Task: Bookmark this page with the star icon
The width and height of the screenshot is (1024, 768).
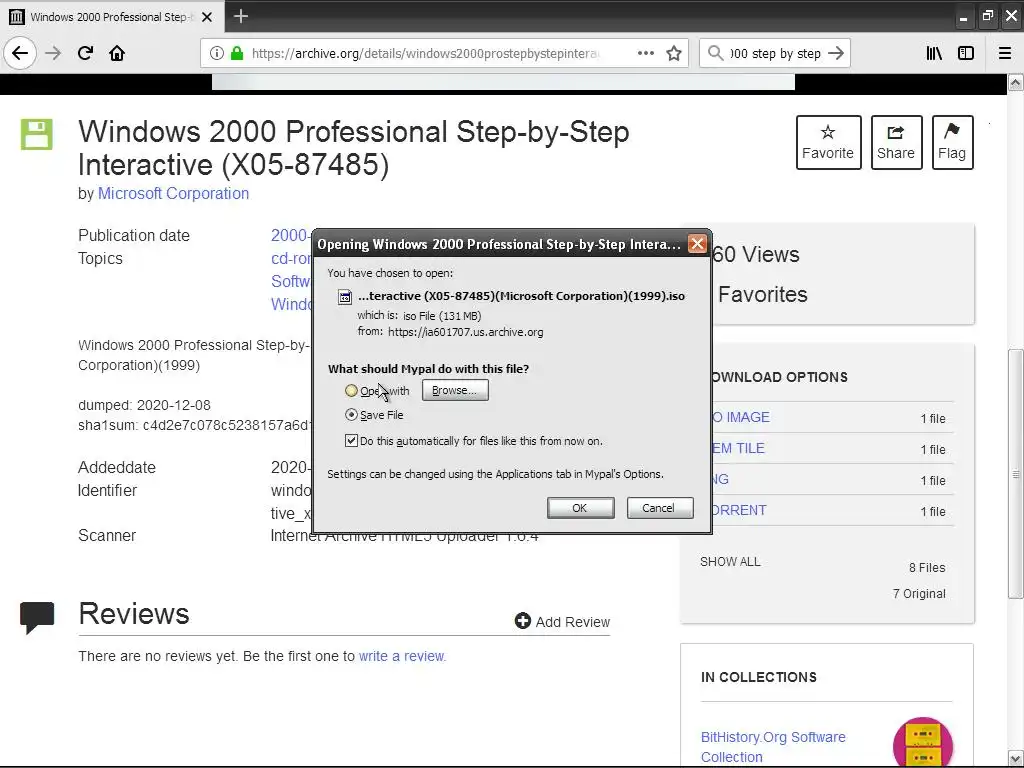Action: [x=674, y=53]
